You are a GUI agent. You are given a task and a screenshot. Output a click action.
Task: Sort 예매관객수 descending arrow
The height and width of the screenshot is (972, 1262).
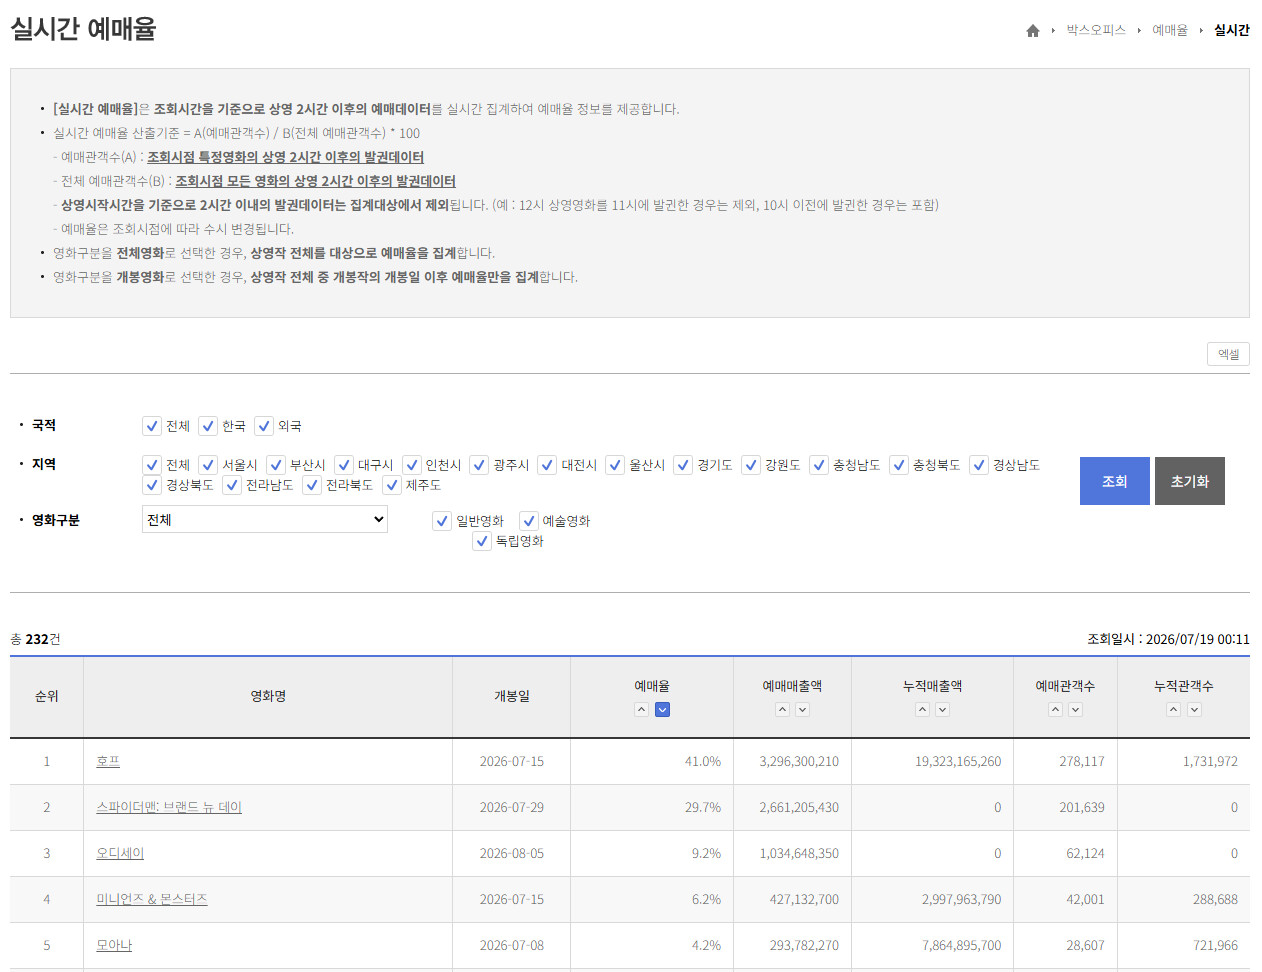click(1075, 710)
